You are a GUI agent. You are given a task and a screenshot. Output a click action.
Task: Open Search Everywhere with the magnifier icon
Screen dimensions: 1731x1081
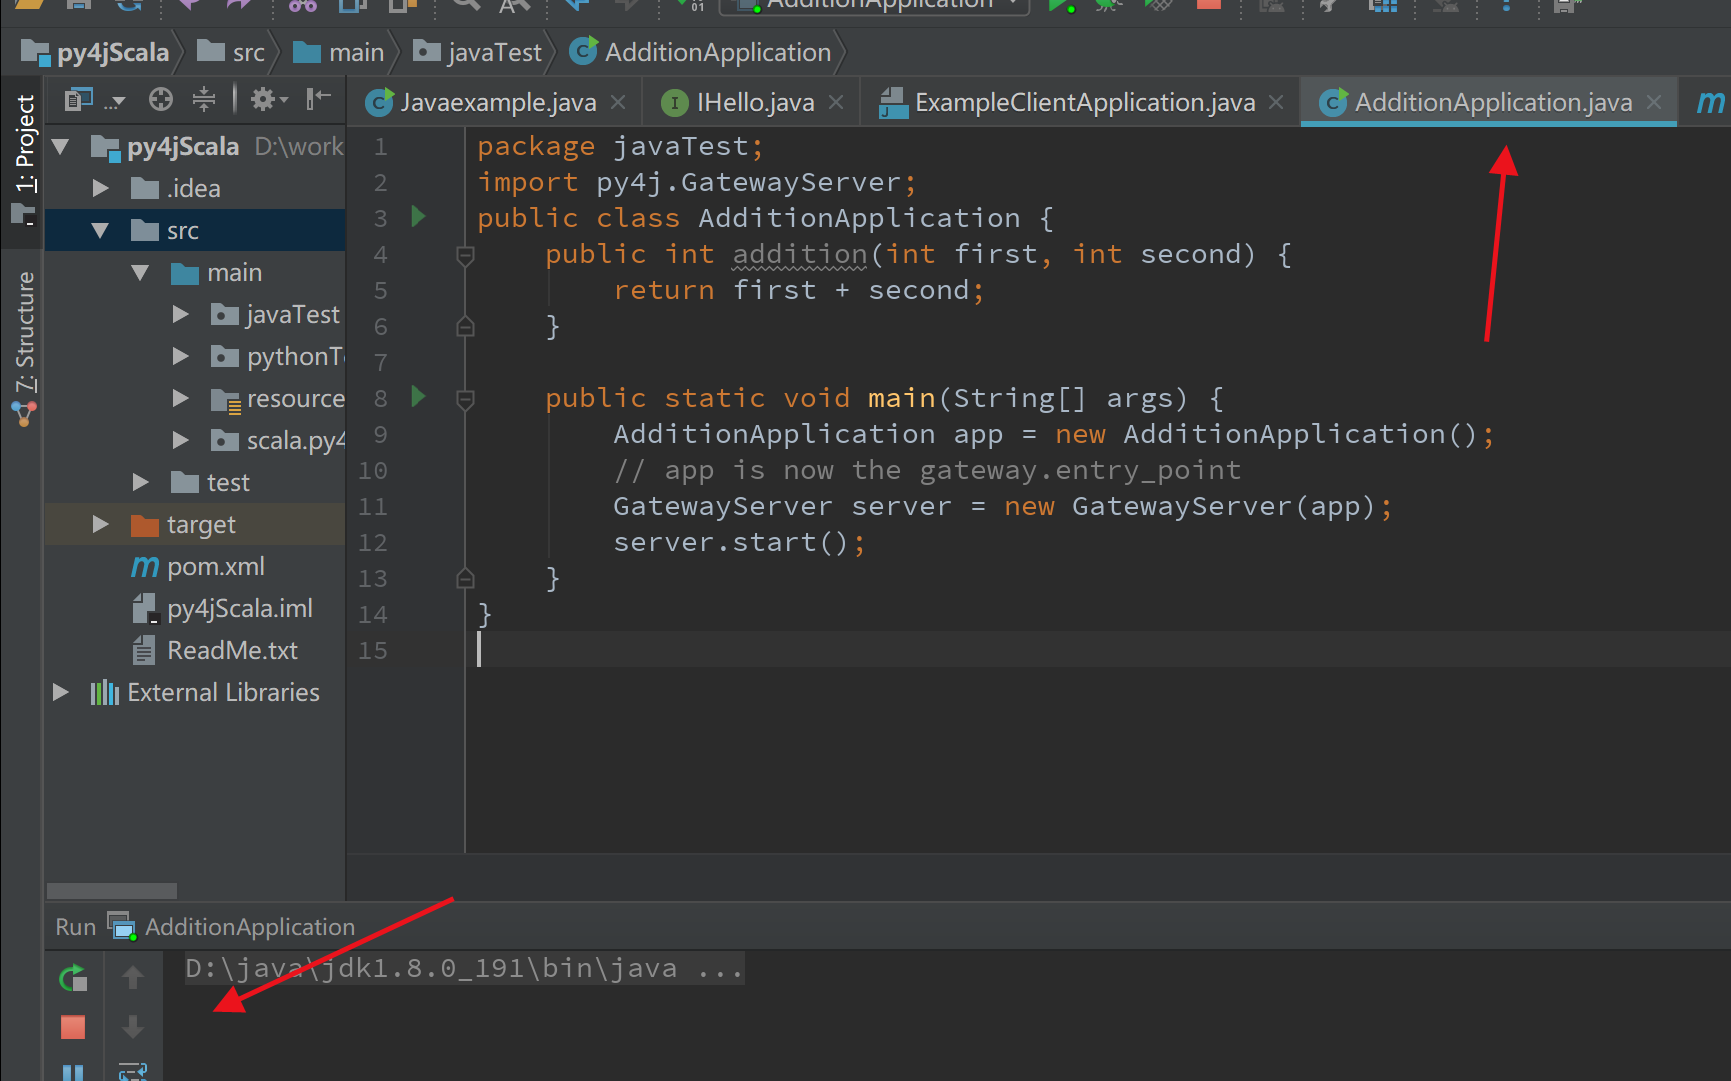pos(464,5)
